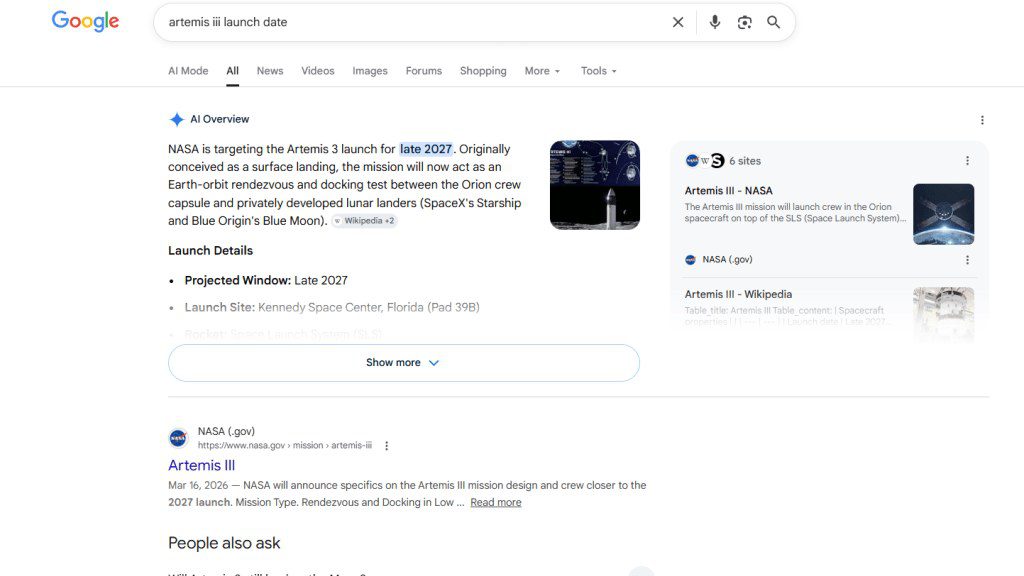Click 'Launch Site: Kennedy Space Center' bullet
Image resolution: width=1024 pixels, height=576 pixels.
pos(332,307)
